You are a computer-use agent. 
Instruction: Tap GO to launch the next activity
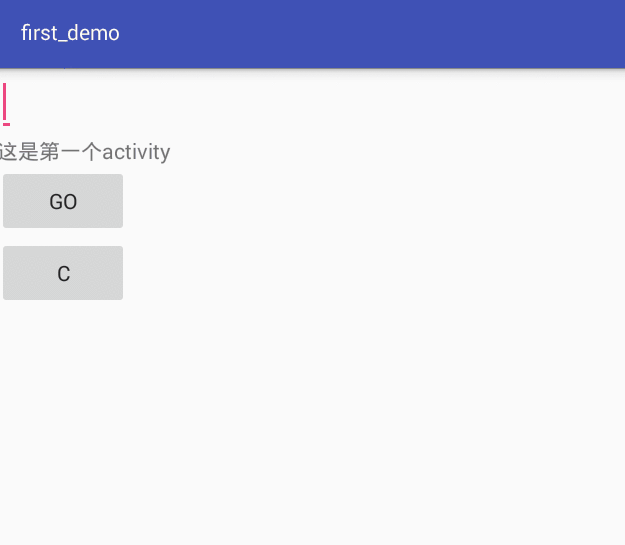point(63,201)
